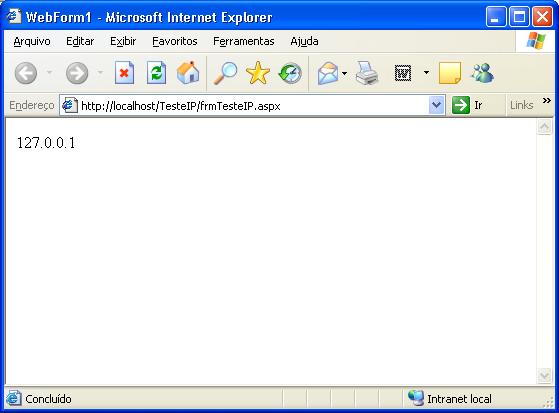This screenshot has width=559, height=413.
Task: Open Search with magnifying glass icon
Action: coord(225,73)
